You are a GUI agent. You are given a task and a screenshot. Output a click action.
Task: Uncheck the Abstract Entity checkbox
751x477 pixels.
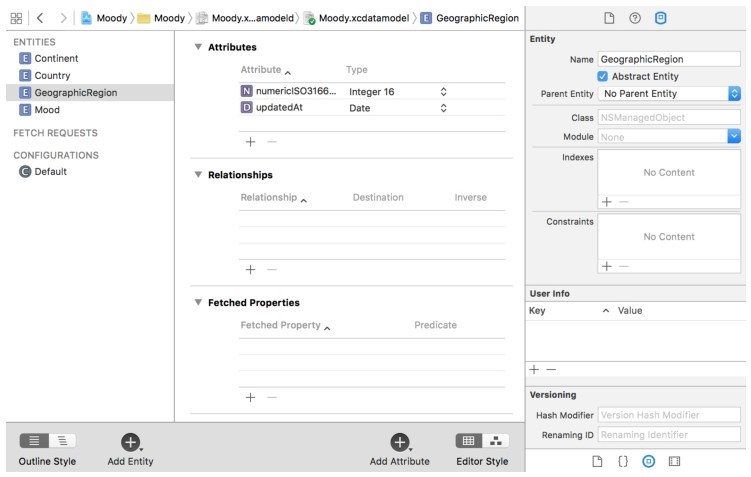(x=603, y=76)
